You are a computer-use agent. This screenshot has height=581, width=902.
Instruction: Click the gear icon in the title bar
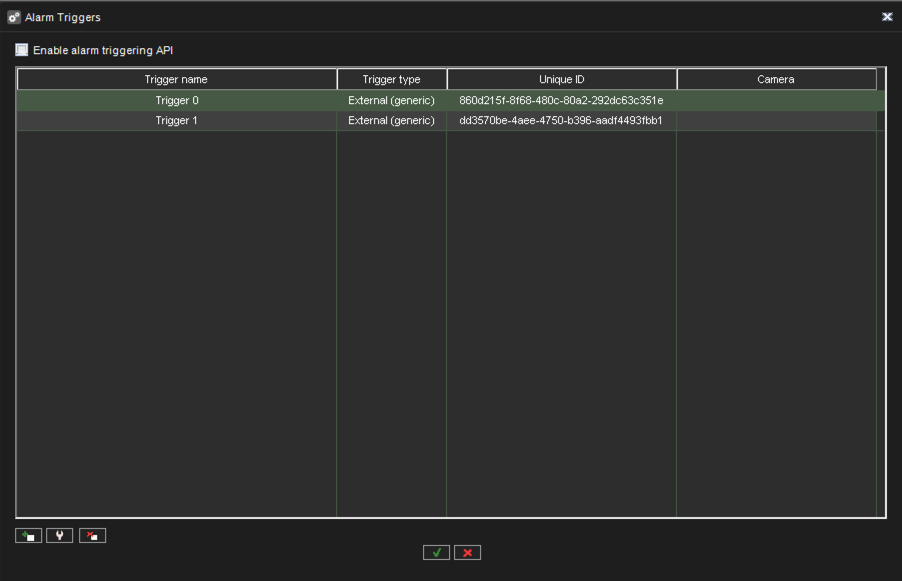12,16
